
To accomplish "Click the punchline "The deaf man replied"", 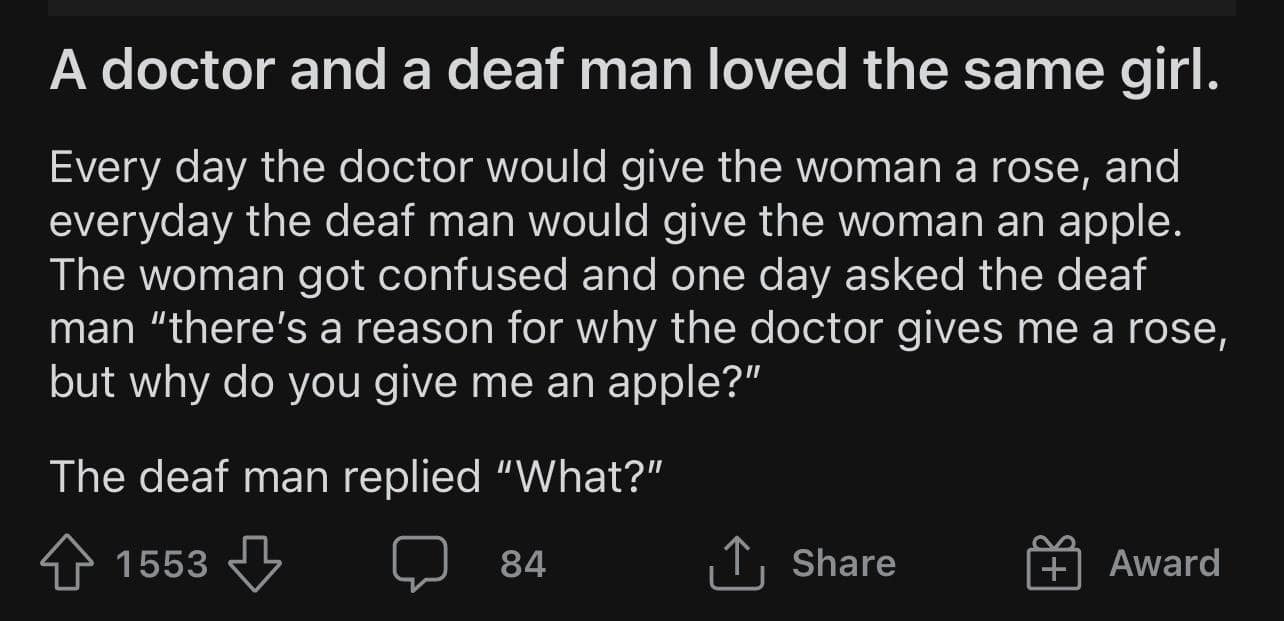I will [x=265, y=476].
